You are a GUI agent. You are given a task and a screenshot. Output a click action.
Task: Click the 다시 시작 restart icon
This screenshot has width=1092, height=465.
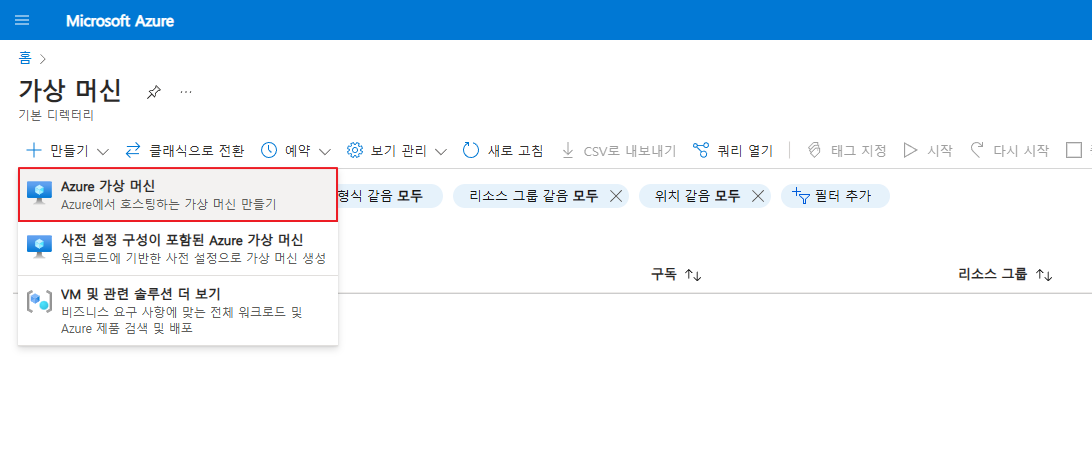[x=977, y=150]
